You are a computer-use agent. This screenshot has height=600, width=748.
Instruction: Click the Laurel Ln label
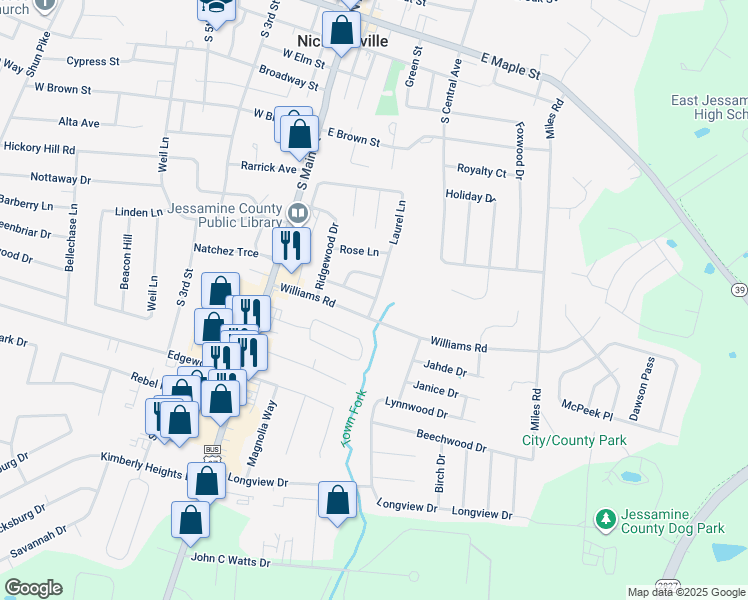[397, 222]
